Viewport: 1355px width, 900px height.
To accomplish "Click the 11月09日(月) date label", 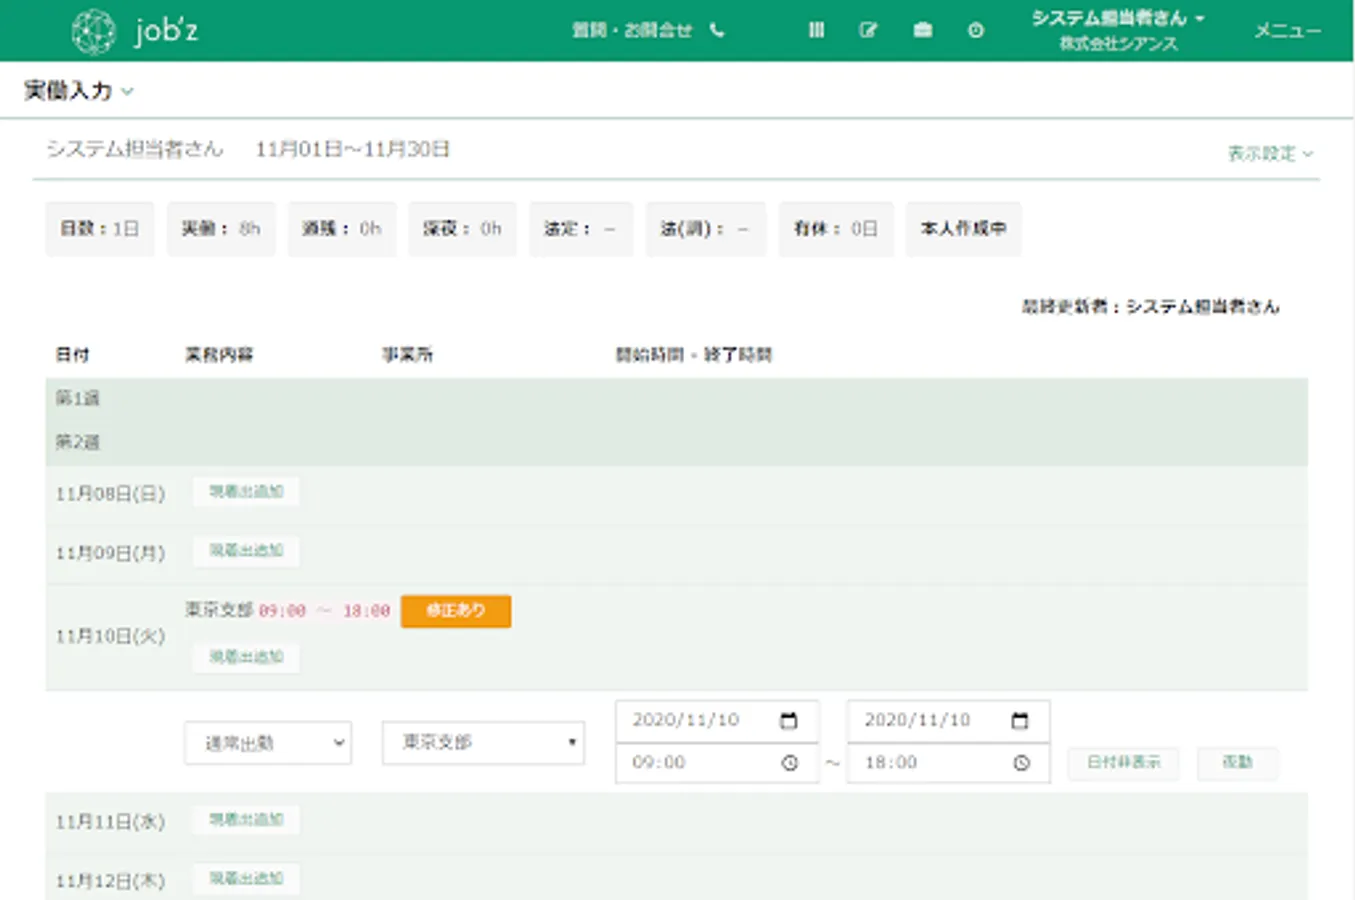I will [x=110, y=553].
